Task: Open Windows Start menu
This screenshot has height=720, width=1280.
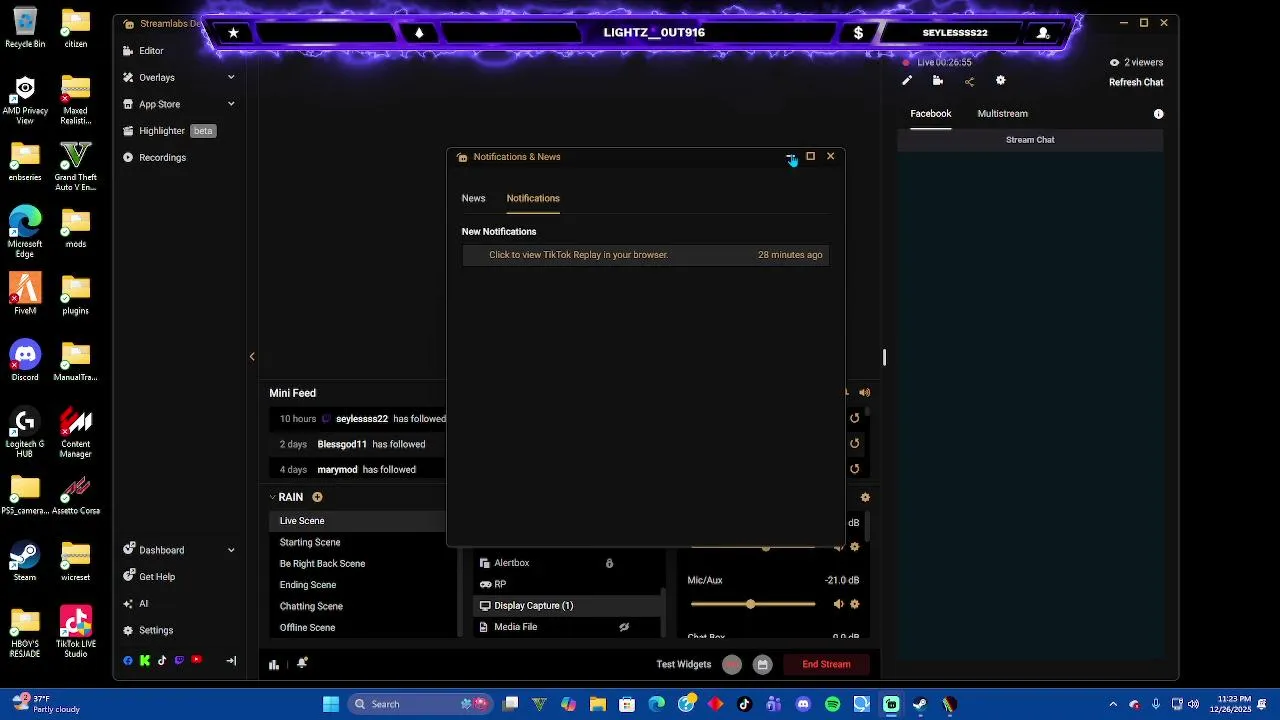Action: pos(331,704)
